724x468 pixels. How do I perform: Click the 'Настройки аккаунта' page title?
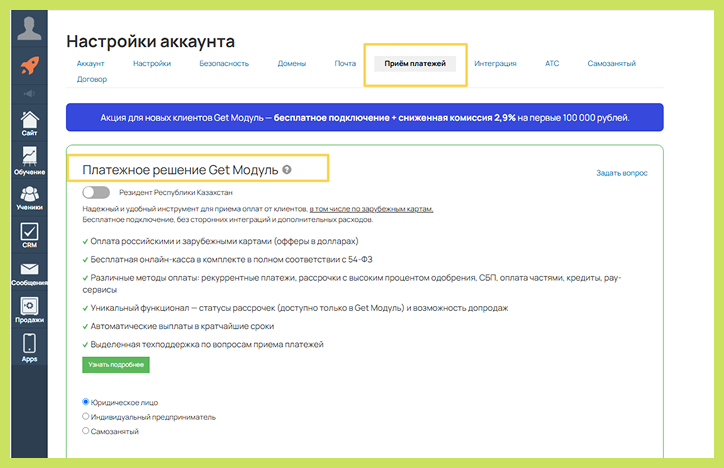coord(151,42)
